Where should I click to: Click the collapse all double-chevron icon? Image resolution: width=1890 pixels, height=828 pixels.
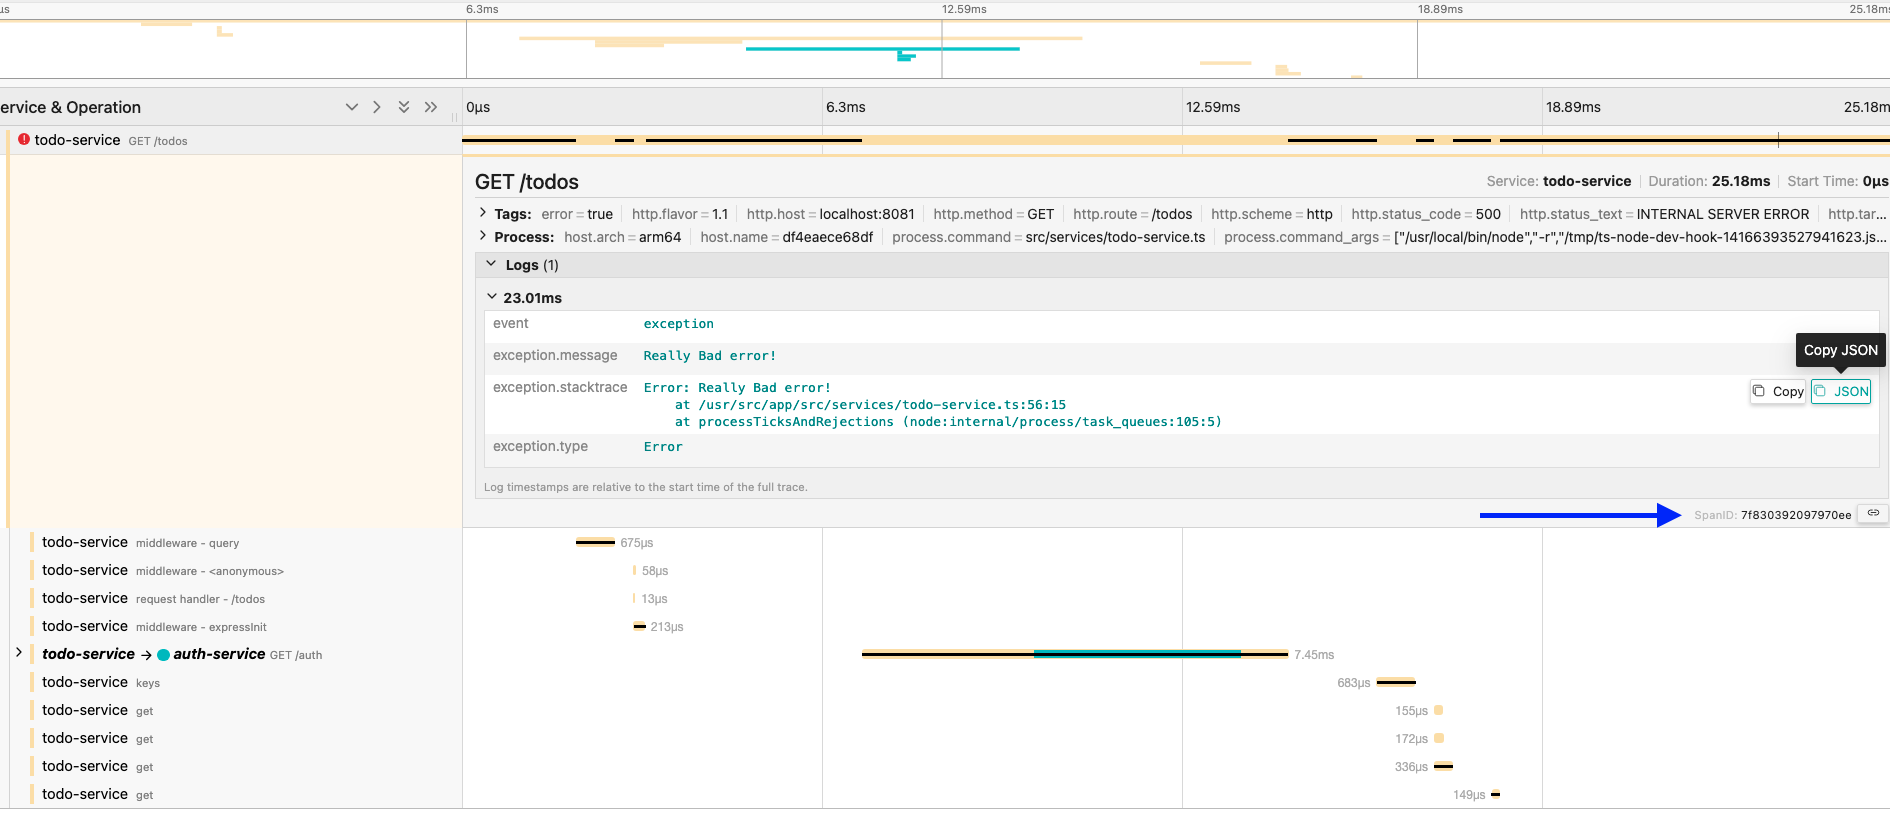click(431, 107)
